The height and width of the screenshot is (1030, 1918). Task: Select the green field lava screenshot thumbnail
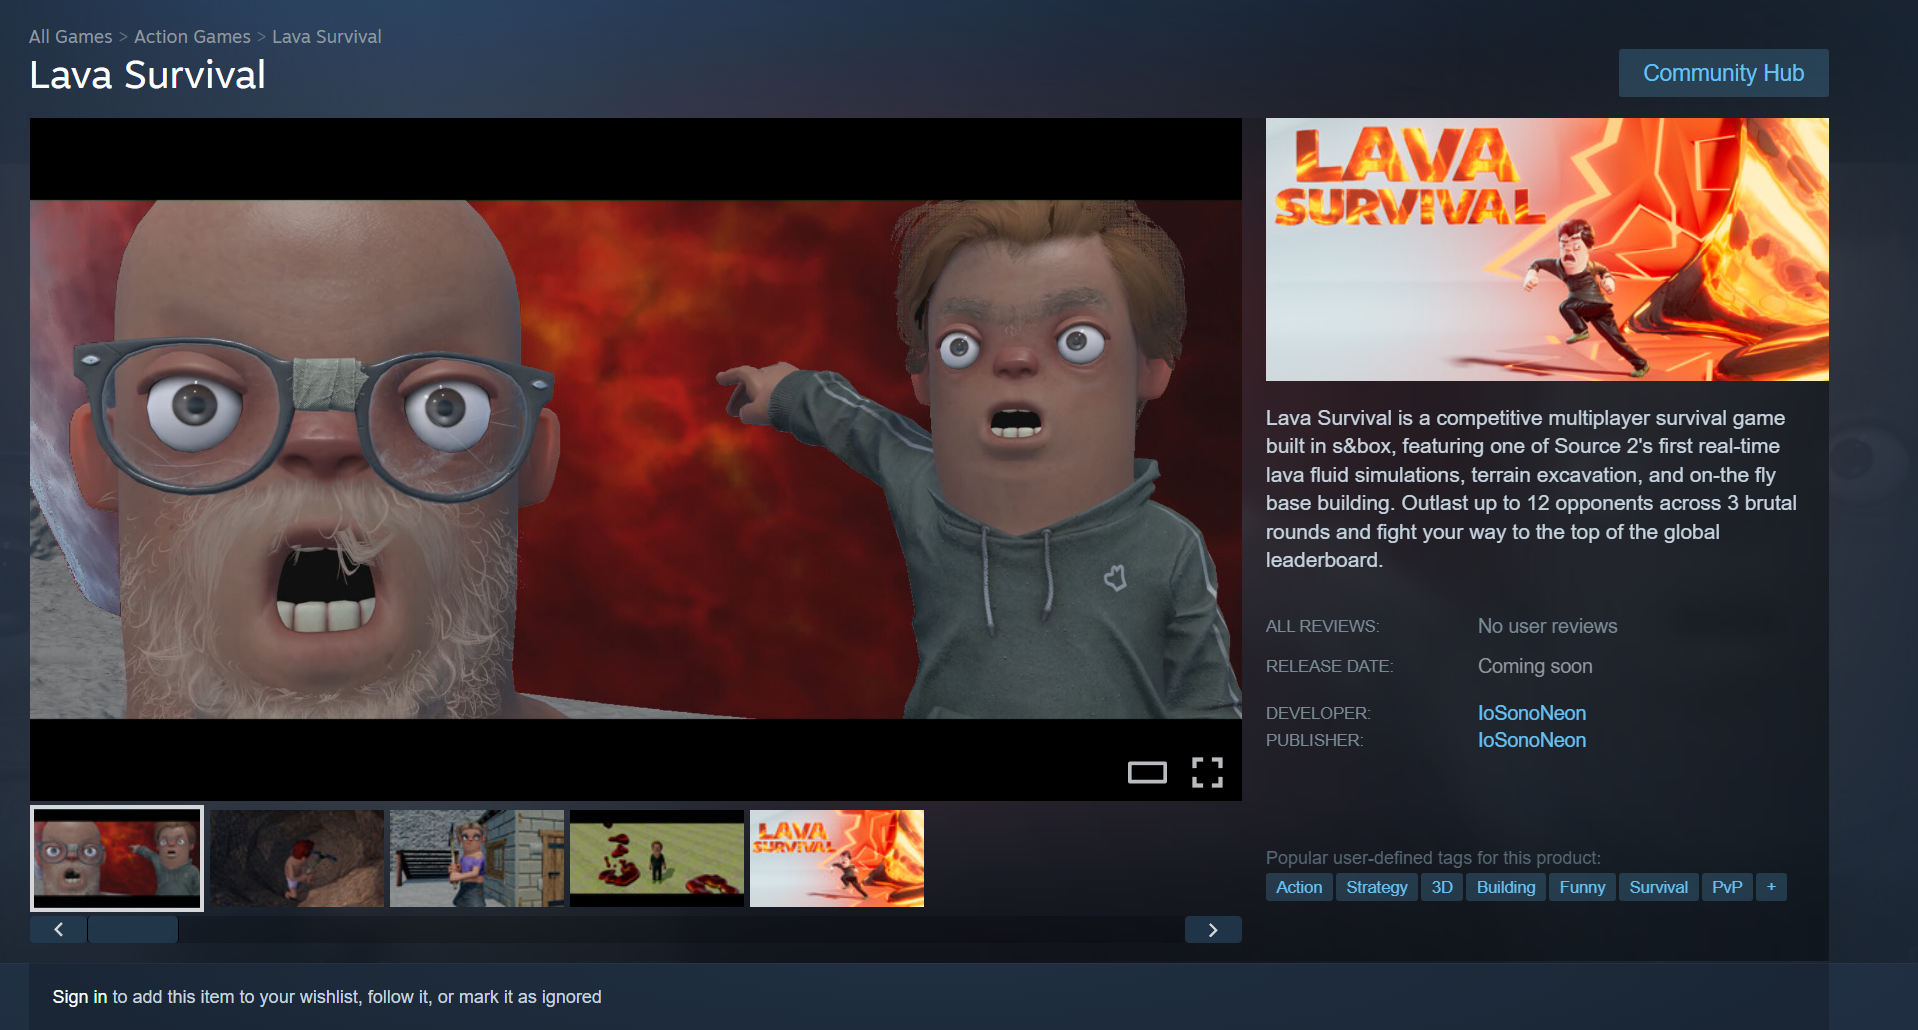click(657, 859)
